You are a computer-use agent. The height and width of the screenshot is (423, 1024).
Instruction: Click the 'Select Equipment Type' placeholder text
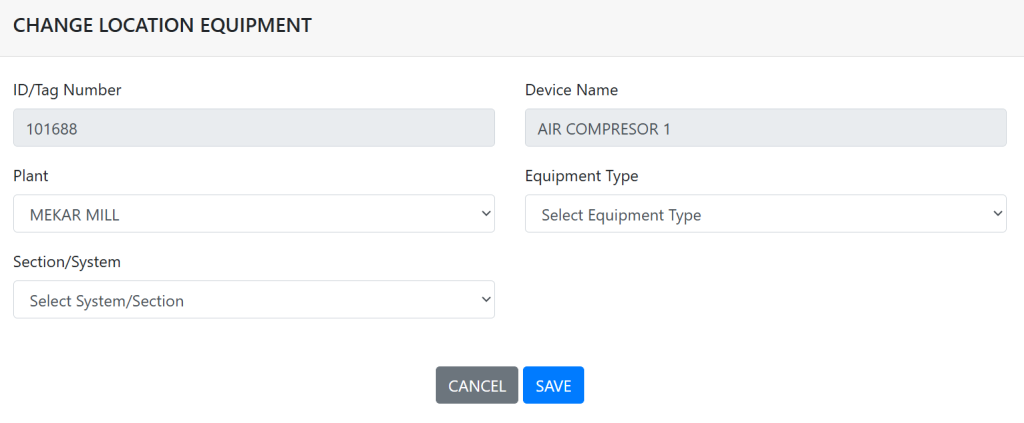point(621,215)
